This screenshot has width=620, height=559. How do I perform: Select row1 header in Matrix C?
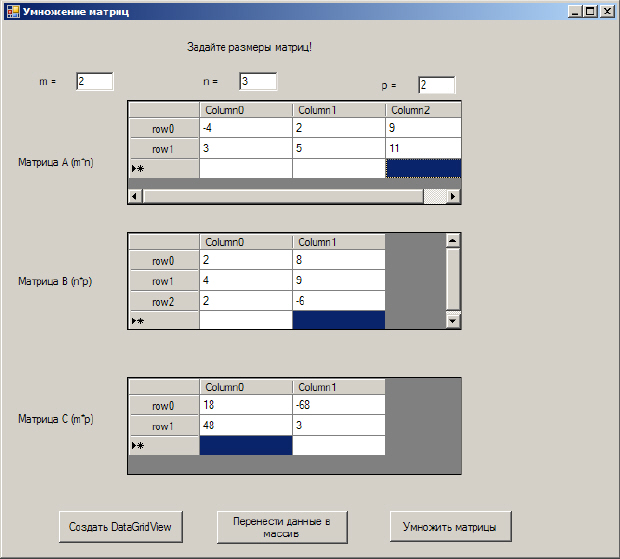(x=164, y=426)
